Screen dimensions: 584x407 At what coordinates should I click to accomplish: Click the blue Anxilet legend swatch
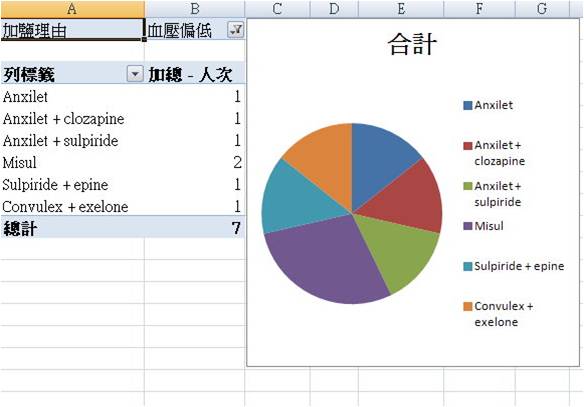coord(467,105)
